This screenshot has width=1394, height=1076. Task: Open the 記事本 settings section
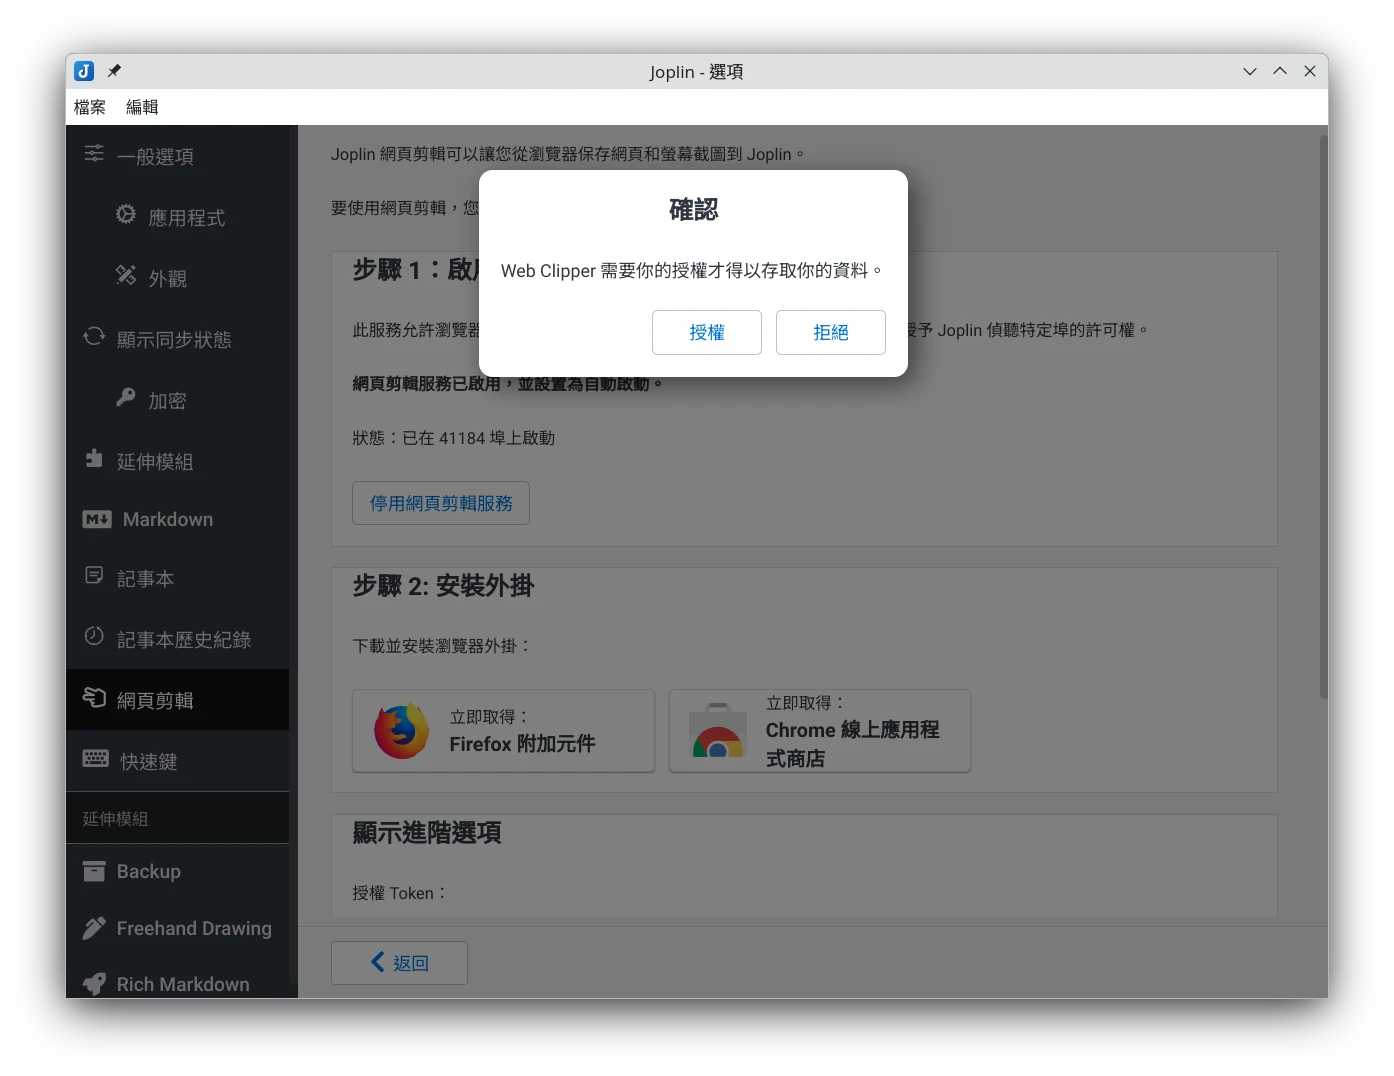[178, 578]
